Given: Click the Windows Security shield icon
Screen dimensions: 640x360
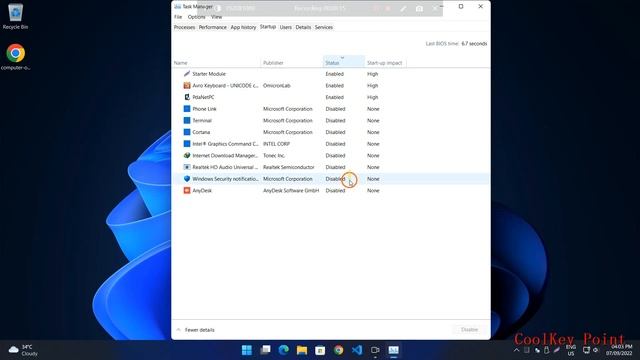Looking at the screenshot, I should pos(187,179).
